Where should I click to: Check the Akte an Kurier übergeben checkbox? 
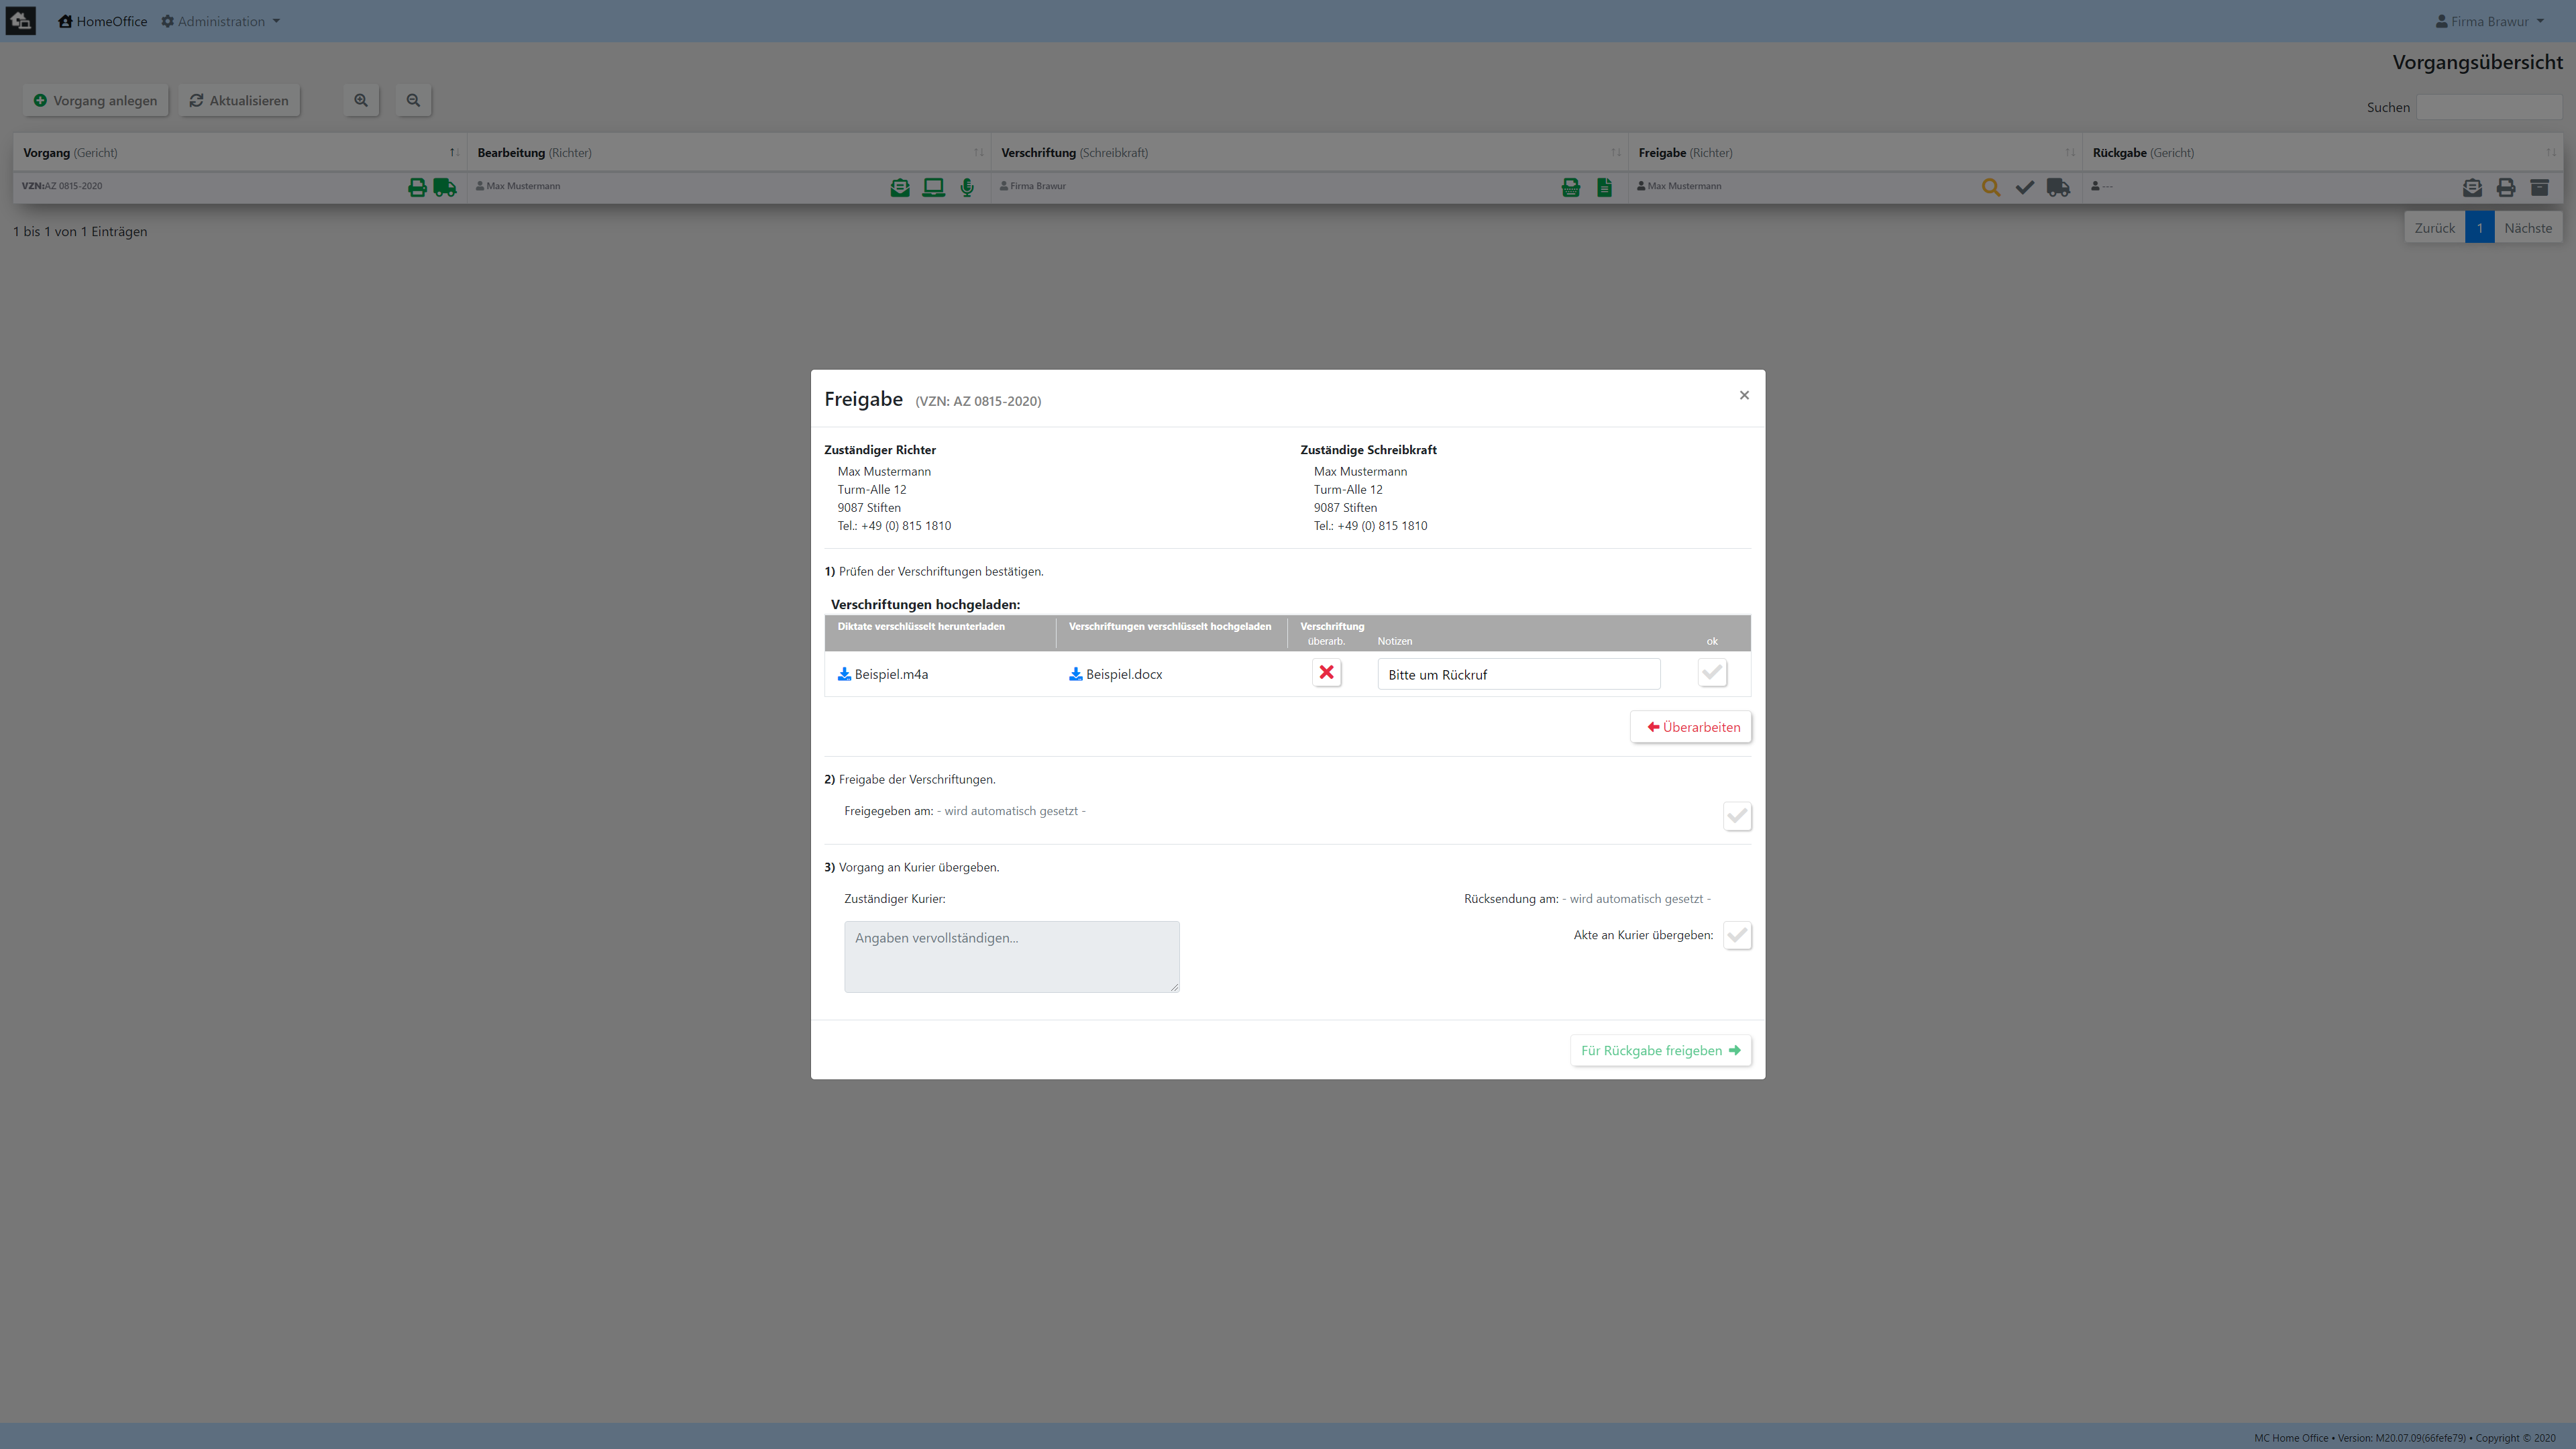coord(1737,936)
